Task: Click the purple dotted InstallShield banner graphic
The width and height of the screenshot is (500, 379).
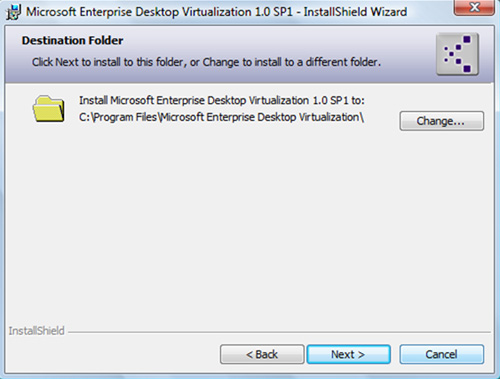Action: click(x=457, y=54)
